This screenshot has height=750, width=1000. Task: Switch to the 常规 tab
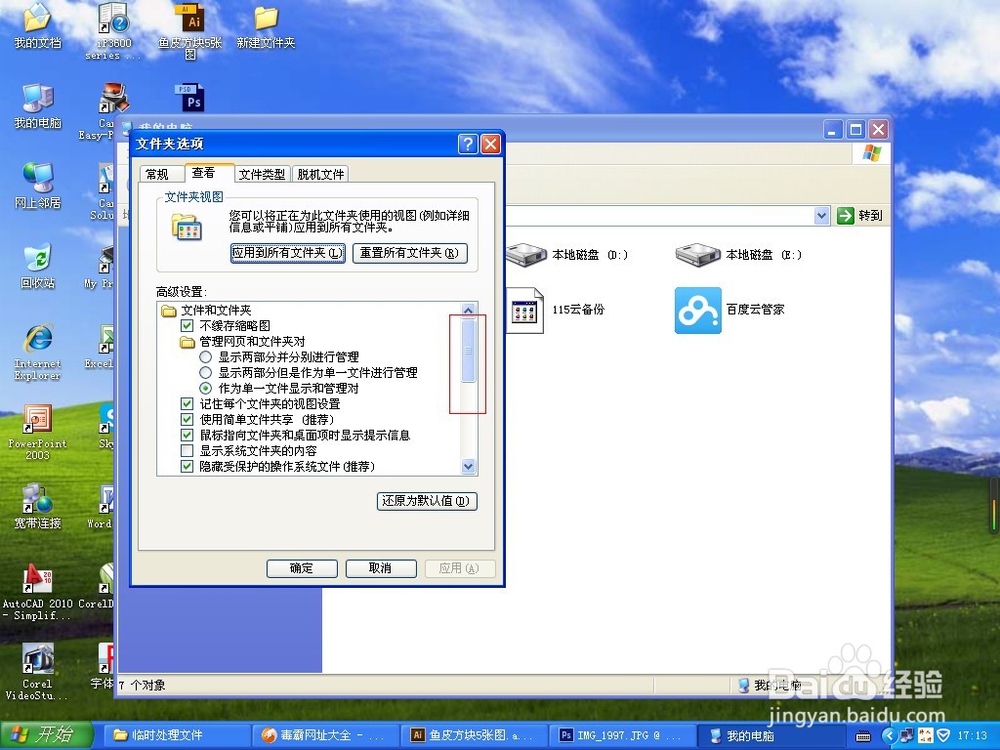[160, 172]
